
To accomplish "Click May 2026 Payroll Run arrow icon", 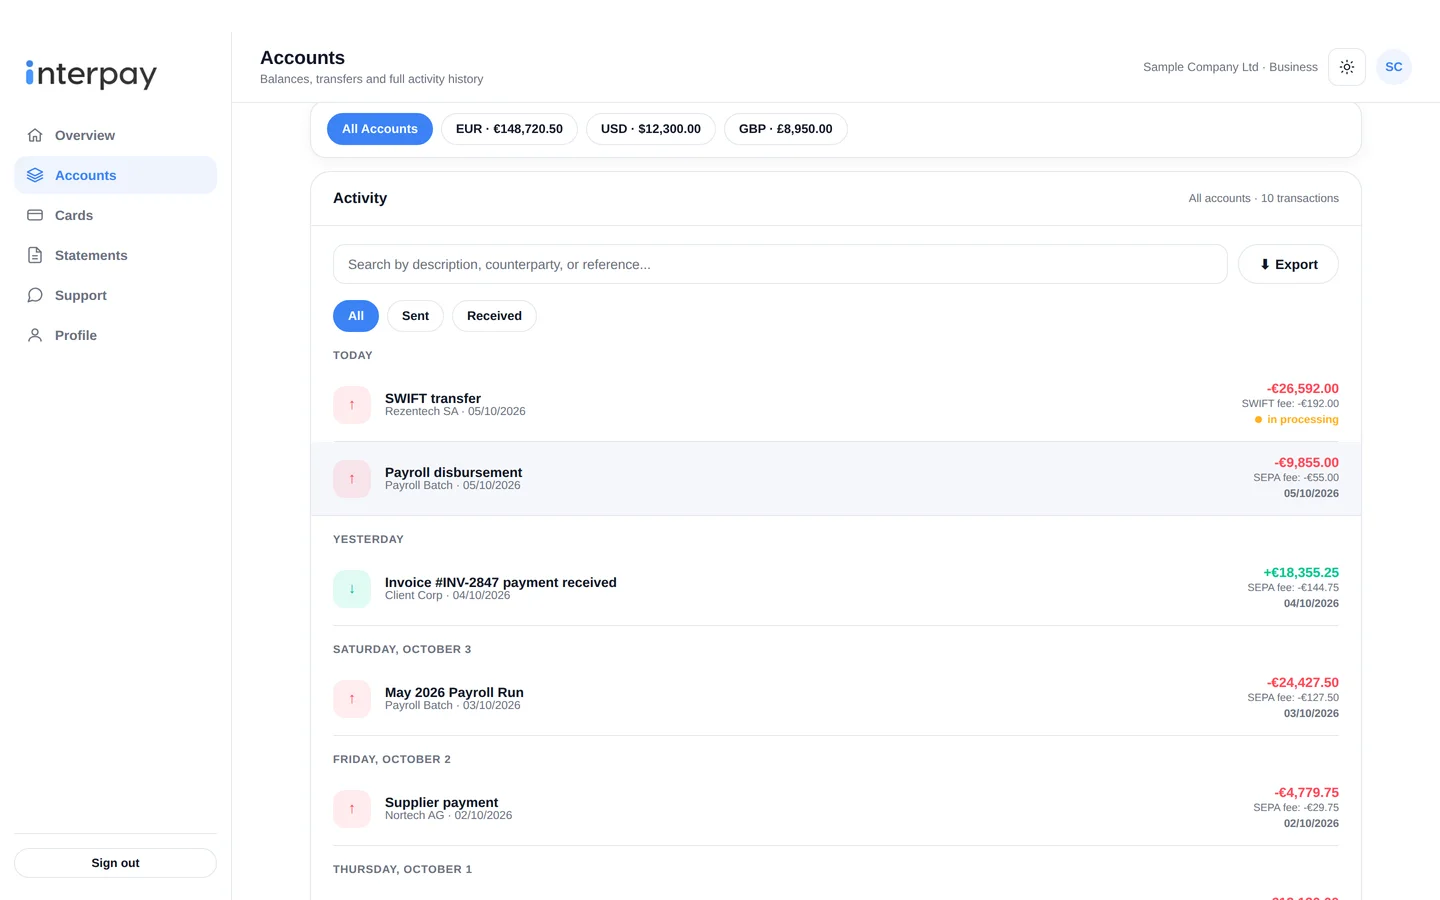I will 352,699.
